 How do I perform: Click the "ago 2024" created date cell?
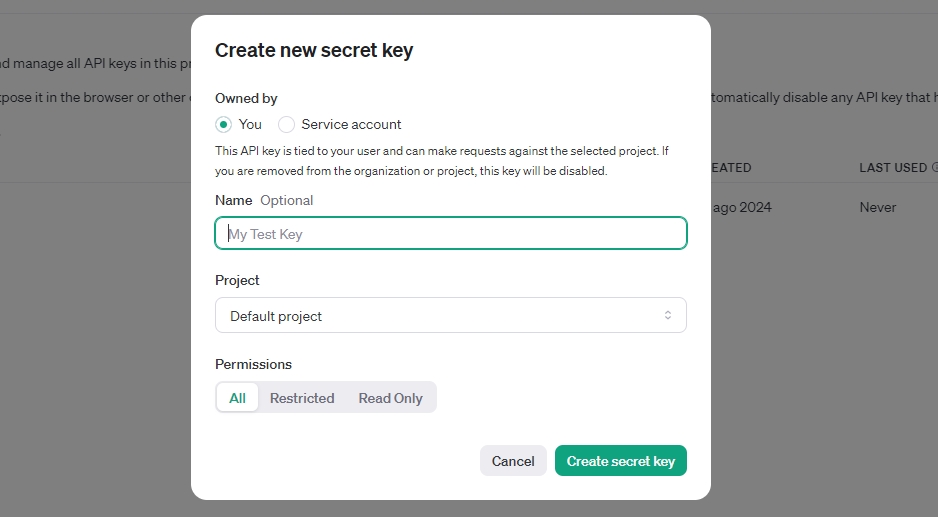coord(741,208)
